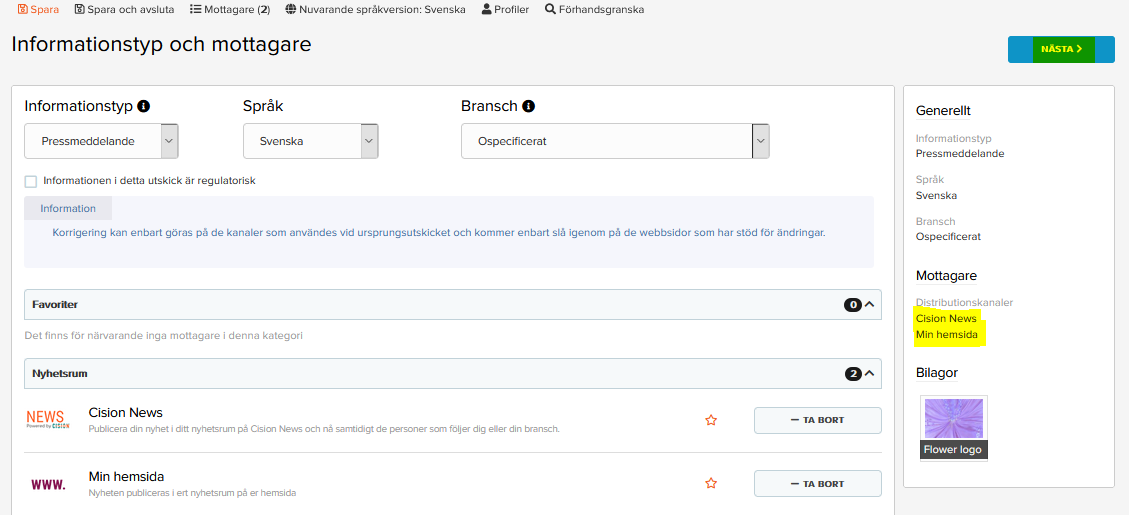Click the Cision News logo
Image resolution: width=1129 pixels, height=515 pixels.
[48, 420]
